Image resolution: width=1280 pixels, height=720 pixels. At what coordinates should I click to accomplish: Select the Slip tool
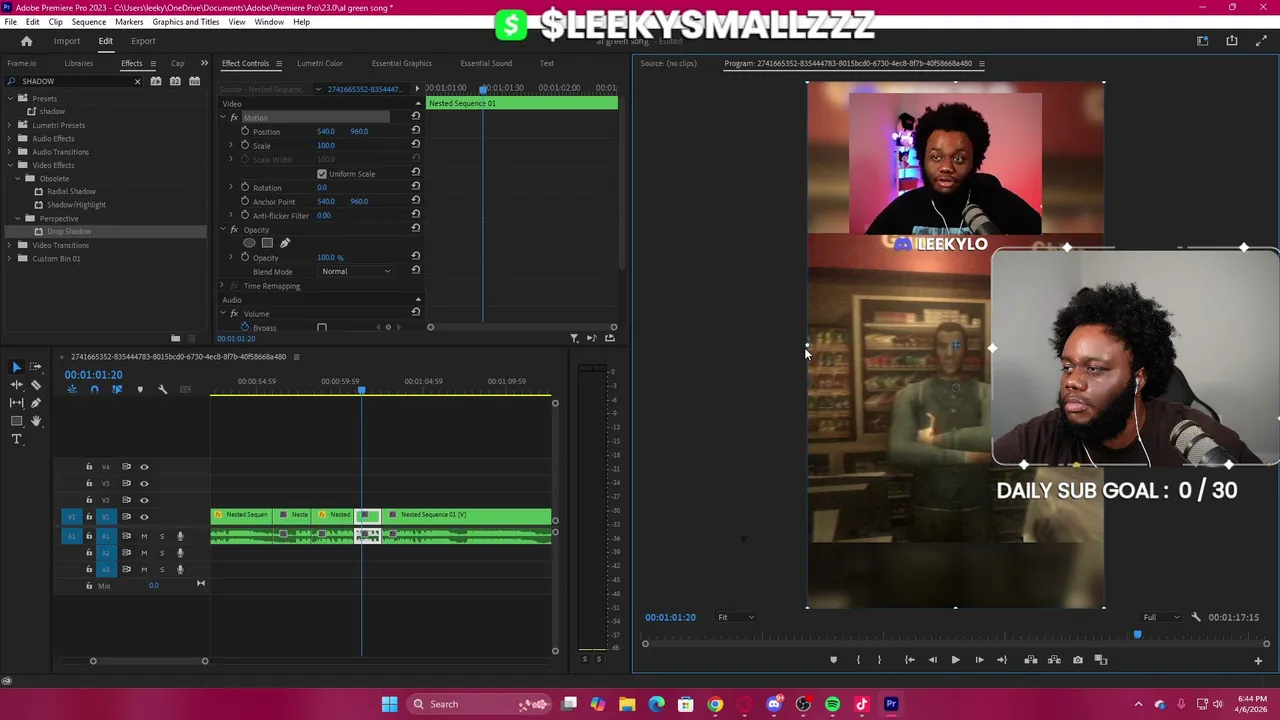click(16, 403)
